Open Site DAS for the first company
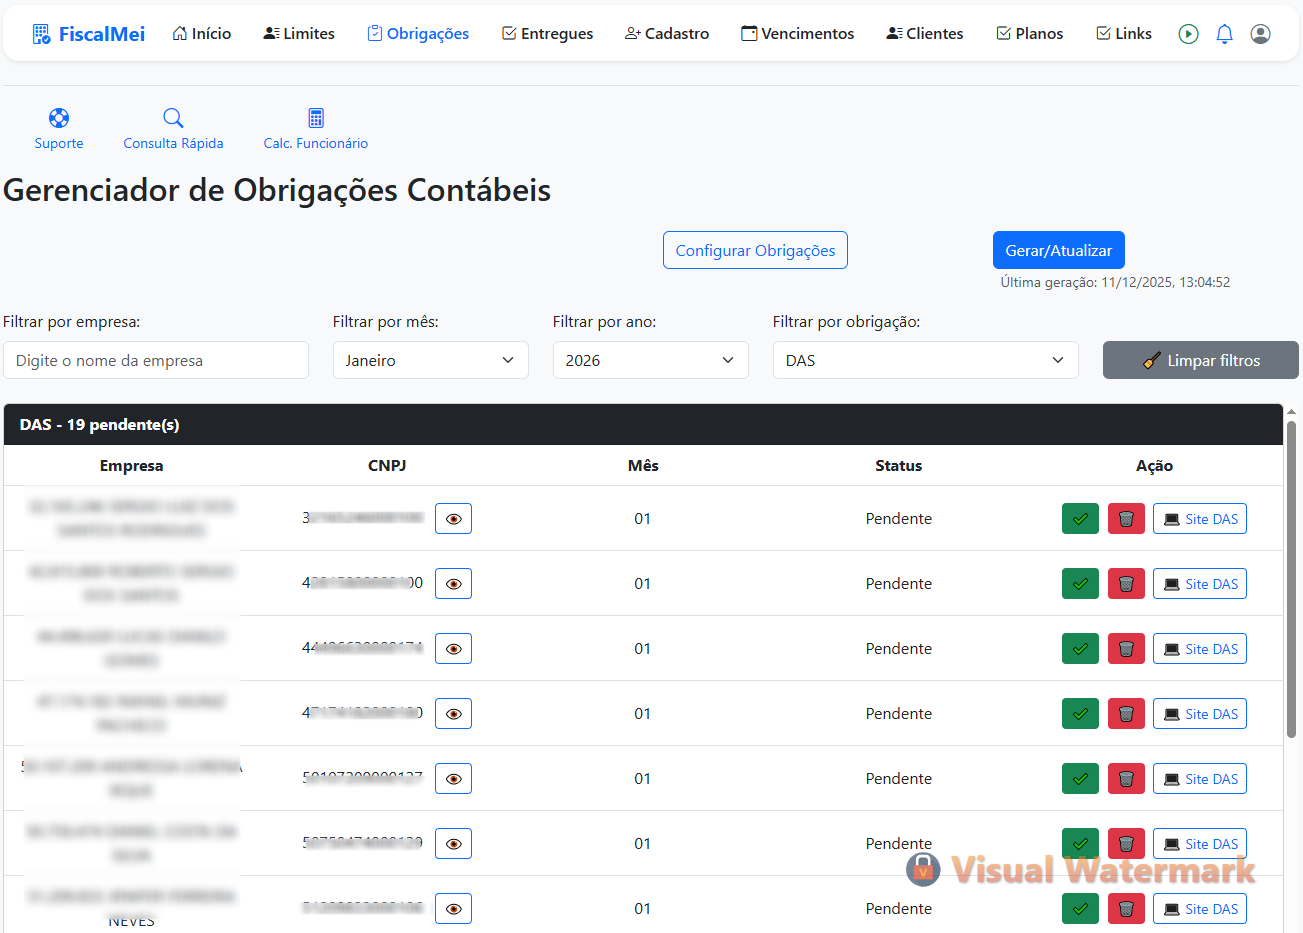Image resolution: width=1303 pixels, height=933 pixels. pos(1200,518)
